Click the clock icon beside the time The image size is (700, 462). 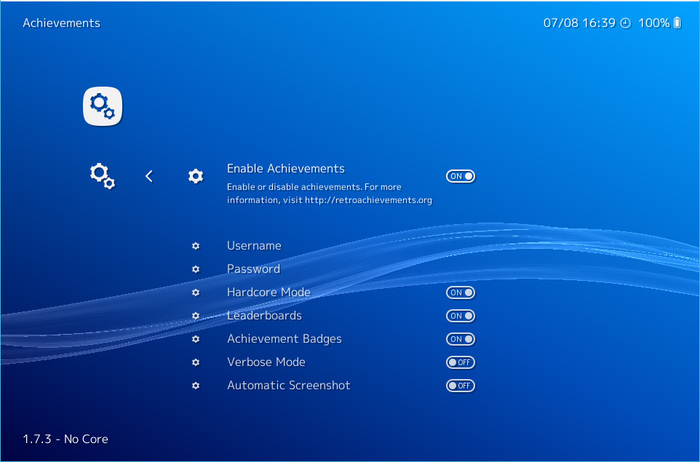[626, 23]
